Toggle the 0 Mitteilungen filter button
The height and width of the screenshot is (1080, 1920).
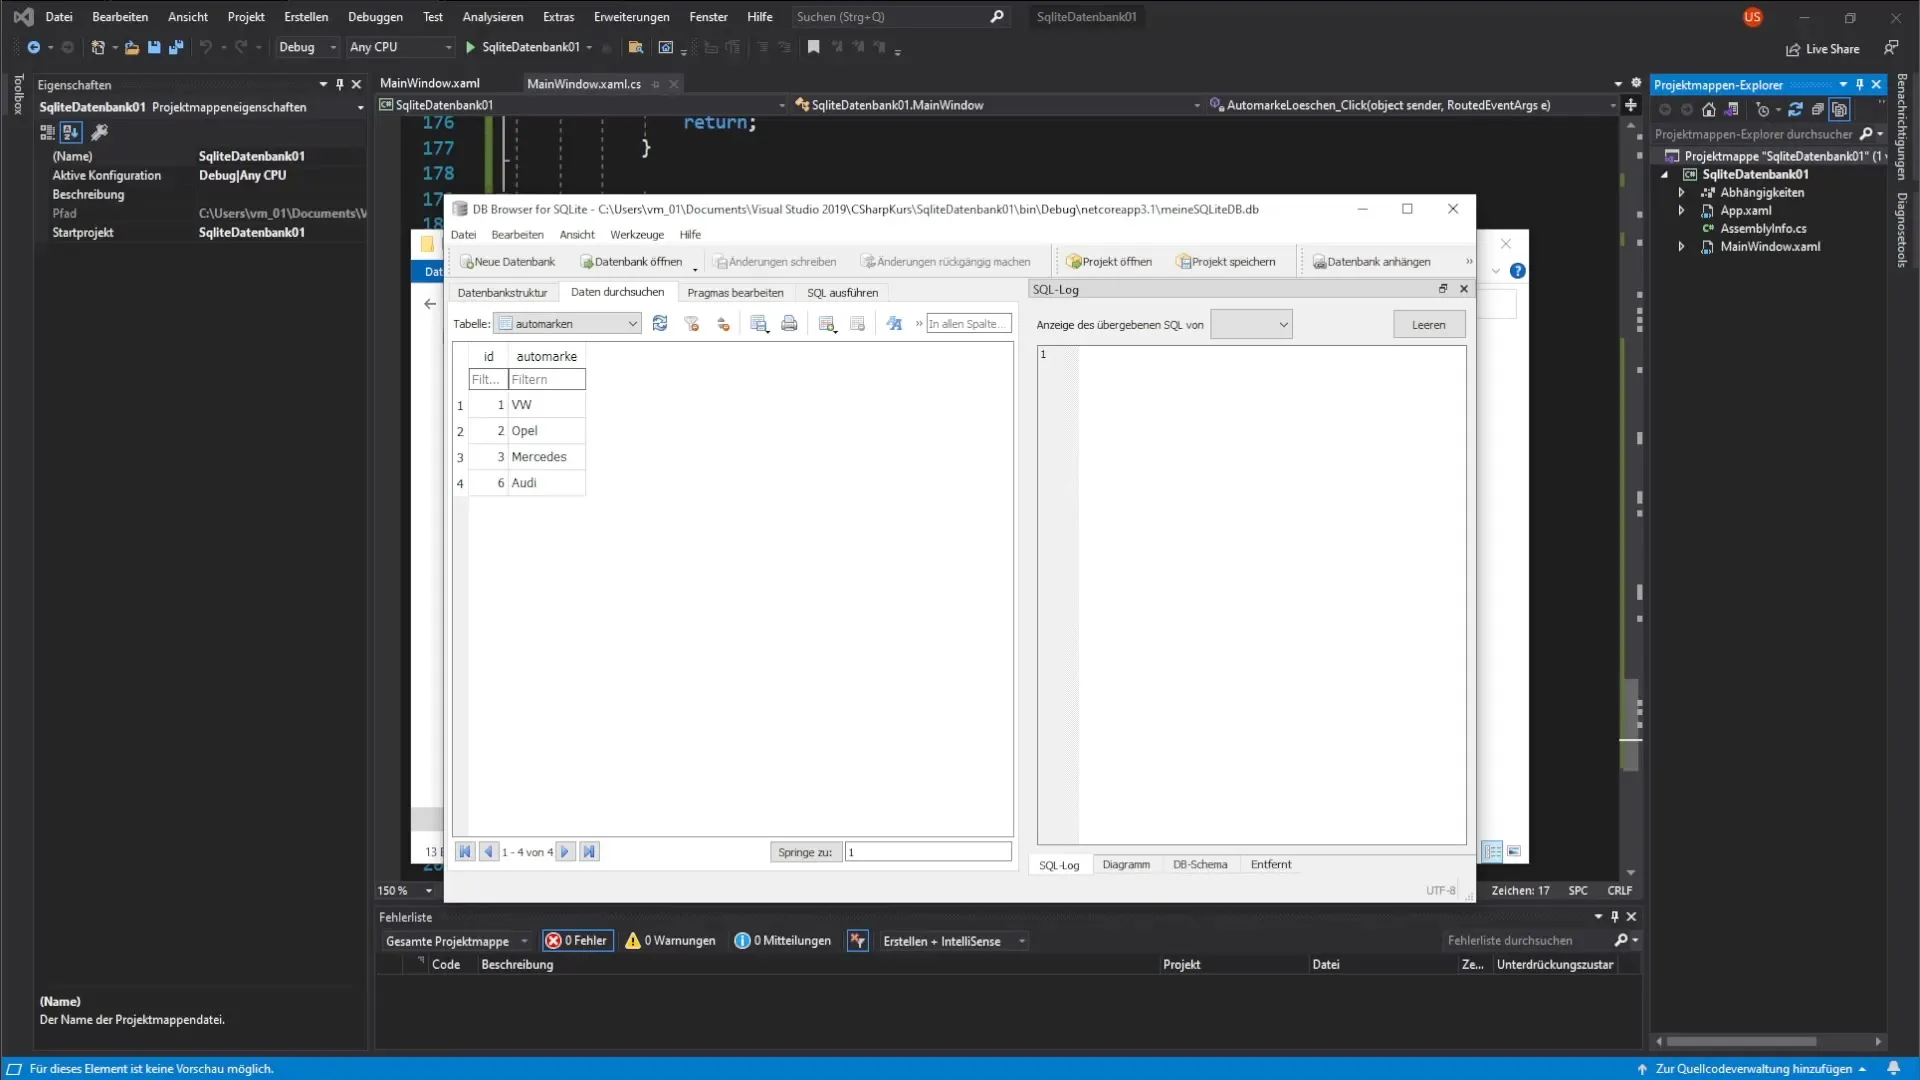click(x=783, y=941)
